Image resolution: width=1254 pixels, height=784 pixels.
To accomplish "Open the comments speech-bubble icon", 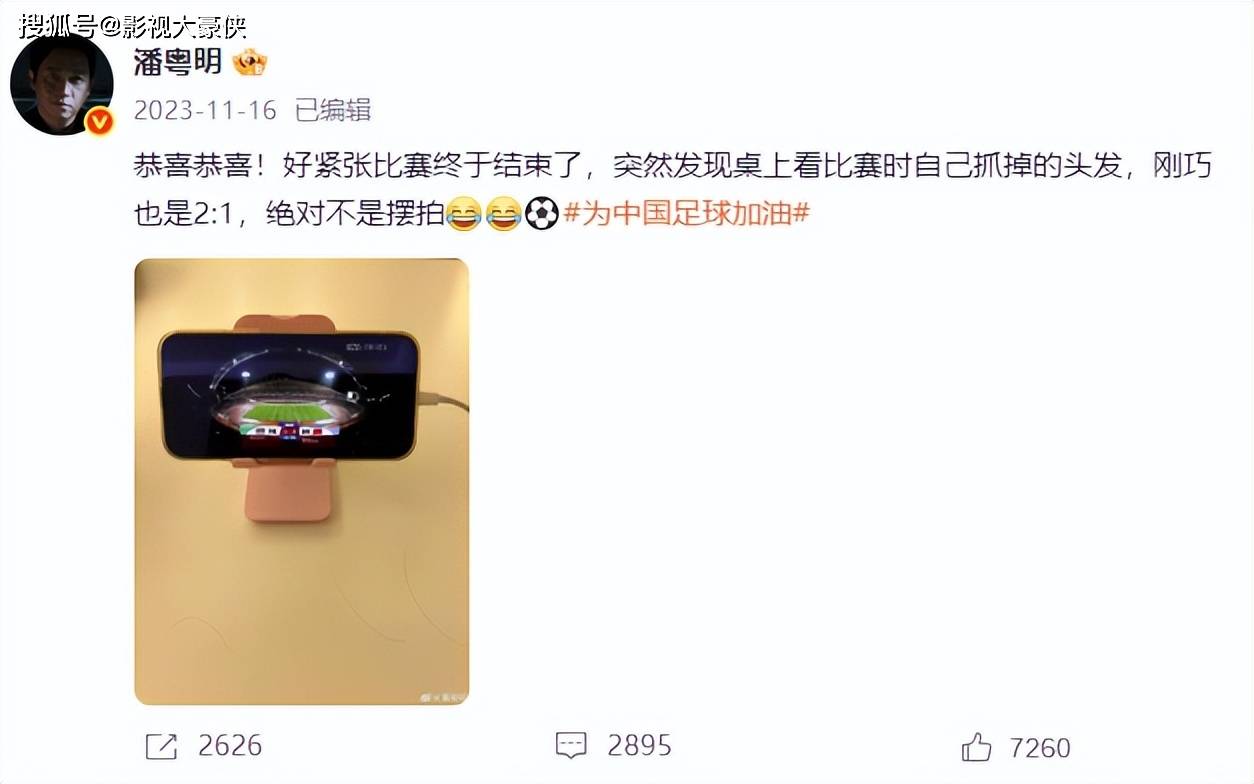I will pyautogui.click(x=570, y=745).
